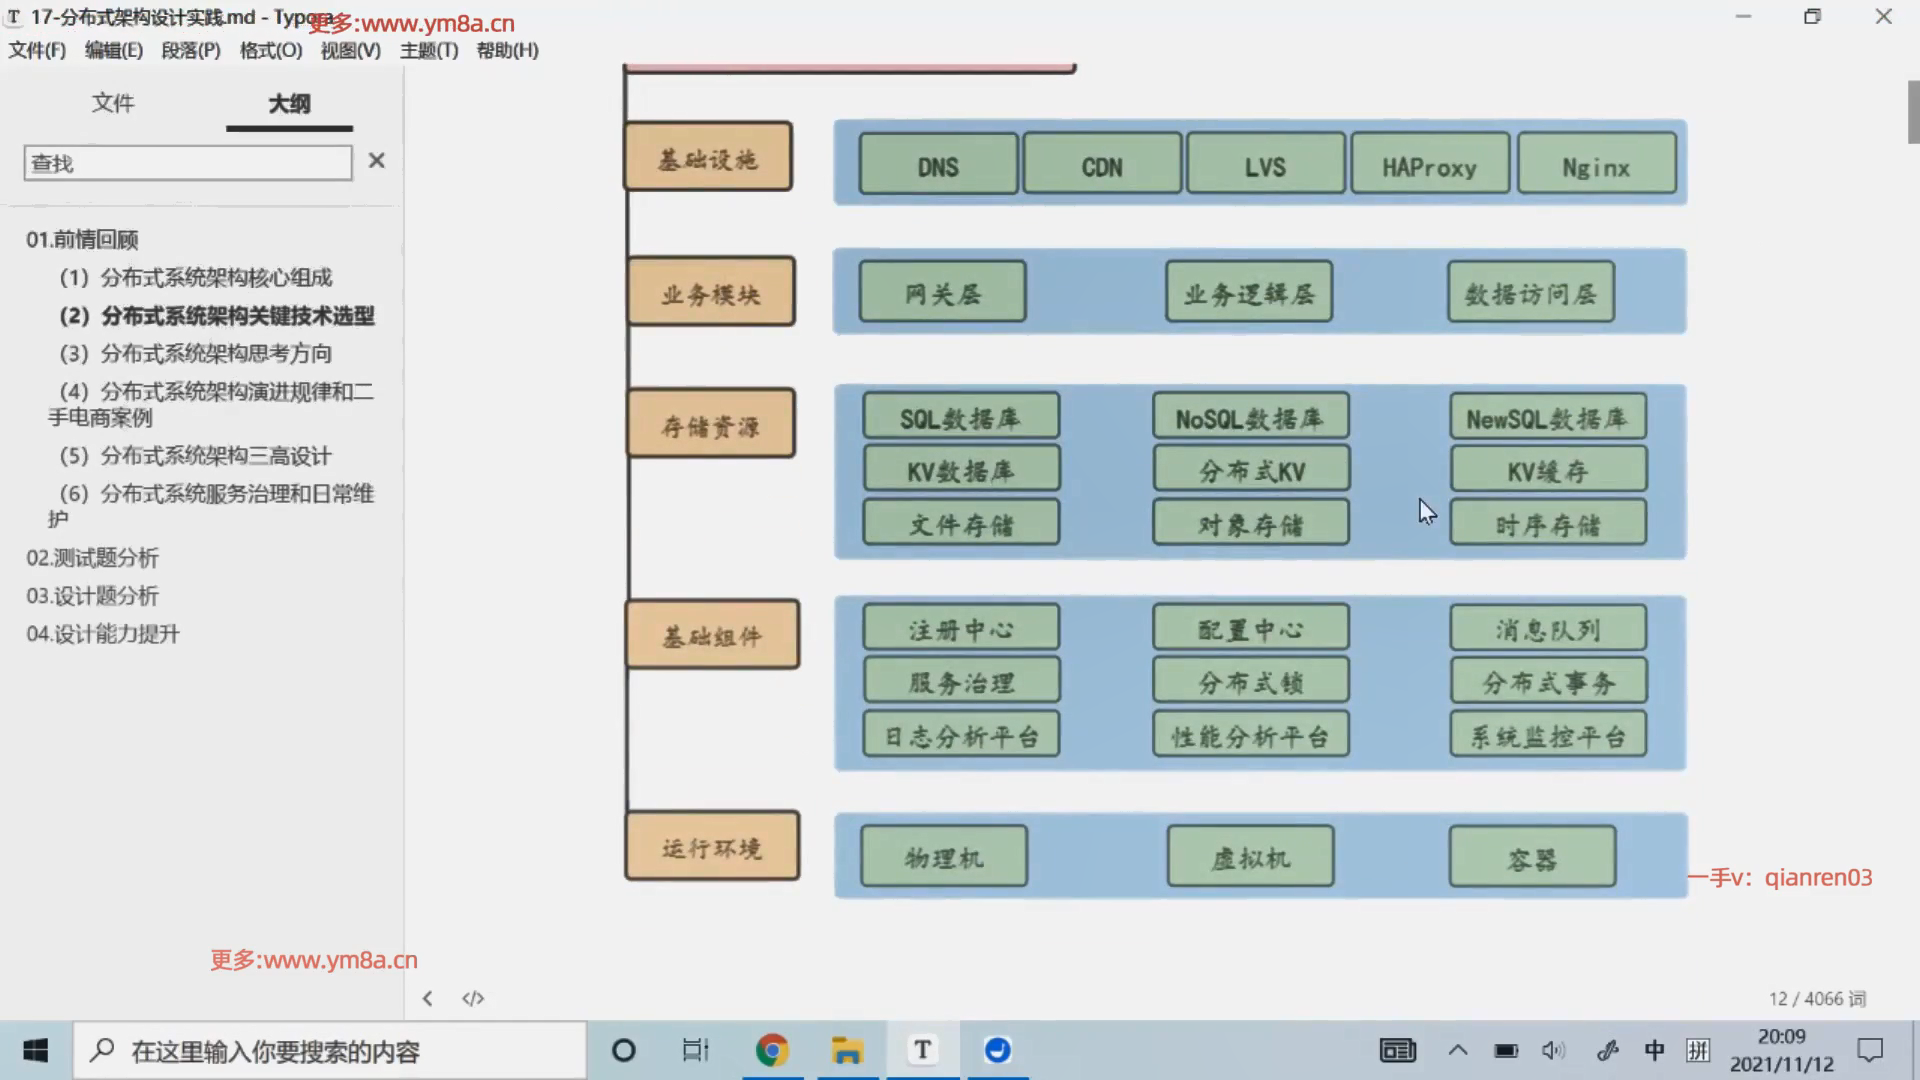
Task: Open Windows Task View icon
Action: [x=695, y=1050]
